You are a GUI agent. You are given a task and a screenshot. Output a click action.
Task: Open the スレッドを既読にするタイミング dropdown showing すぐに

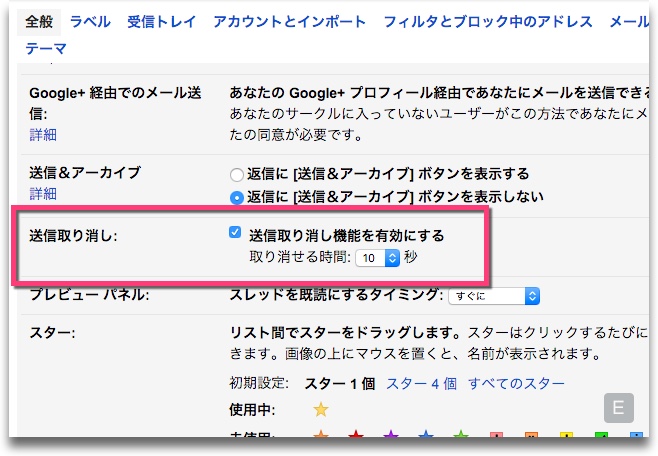(x=494, y=296)
